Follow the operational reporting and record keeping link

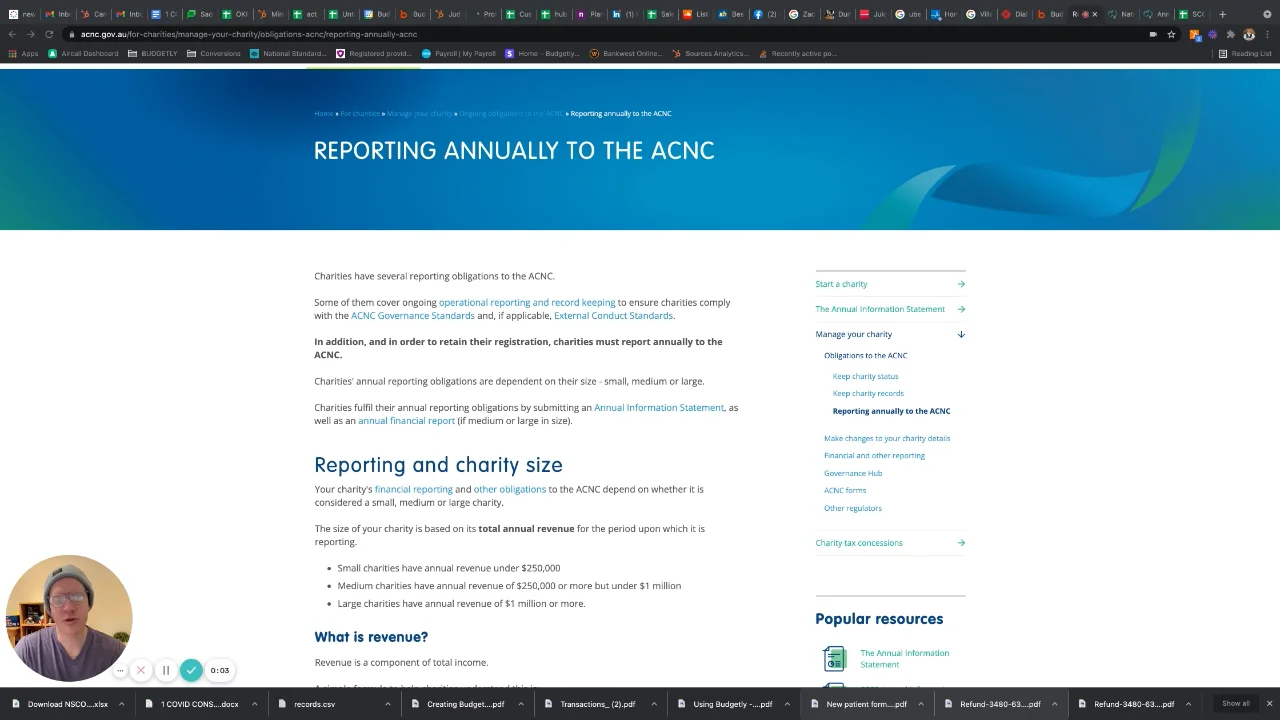click(x=527, y=302)
